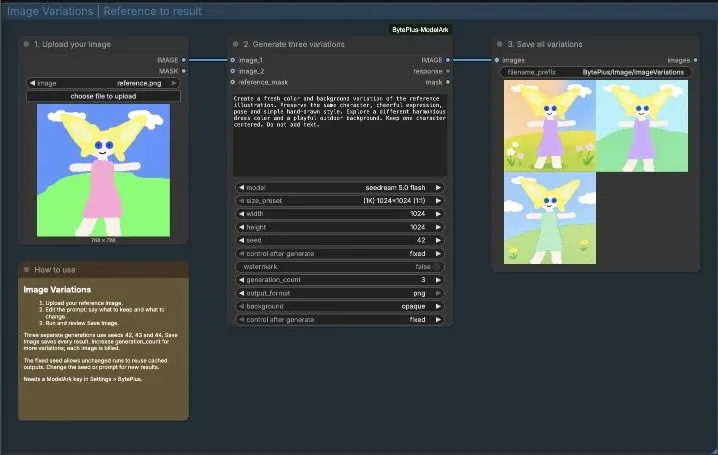The image size is (718, 455).
Task: Decrease seed value with left arrow
Action: click(241, 240)
